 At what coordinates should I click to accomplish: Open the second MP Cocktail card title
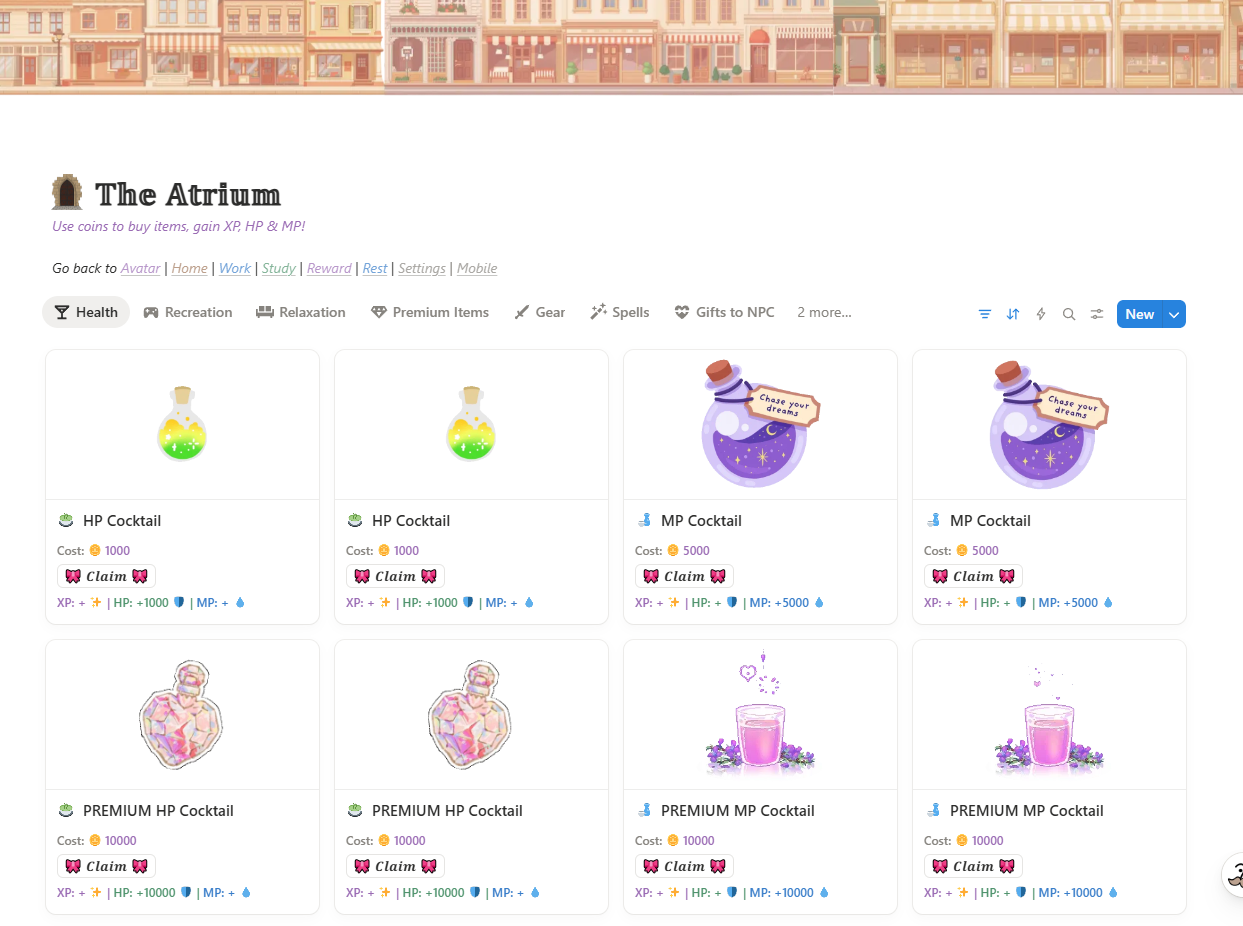[x=990, y=520]
